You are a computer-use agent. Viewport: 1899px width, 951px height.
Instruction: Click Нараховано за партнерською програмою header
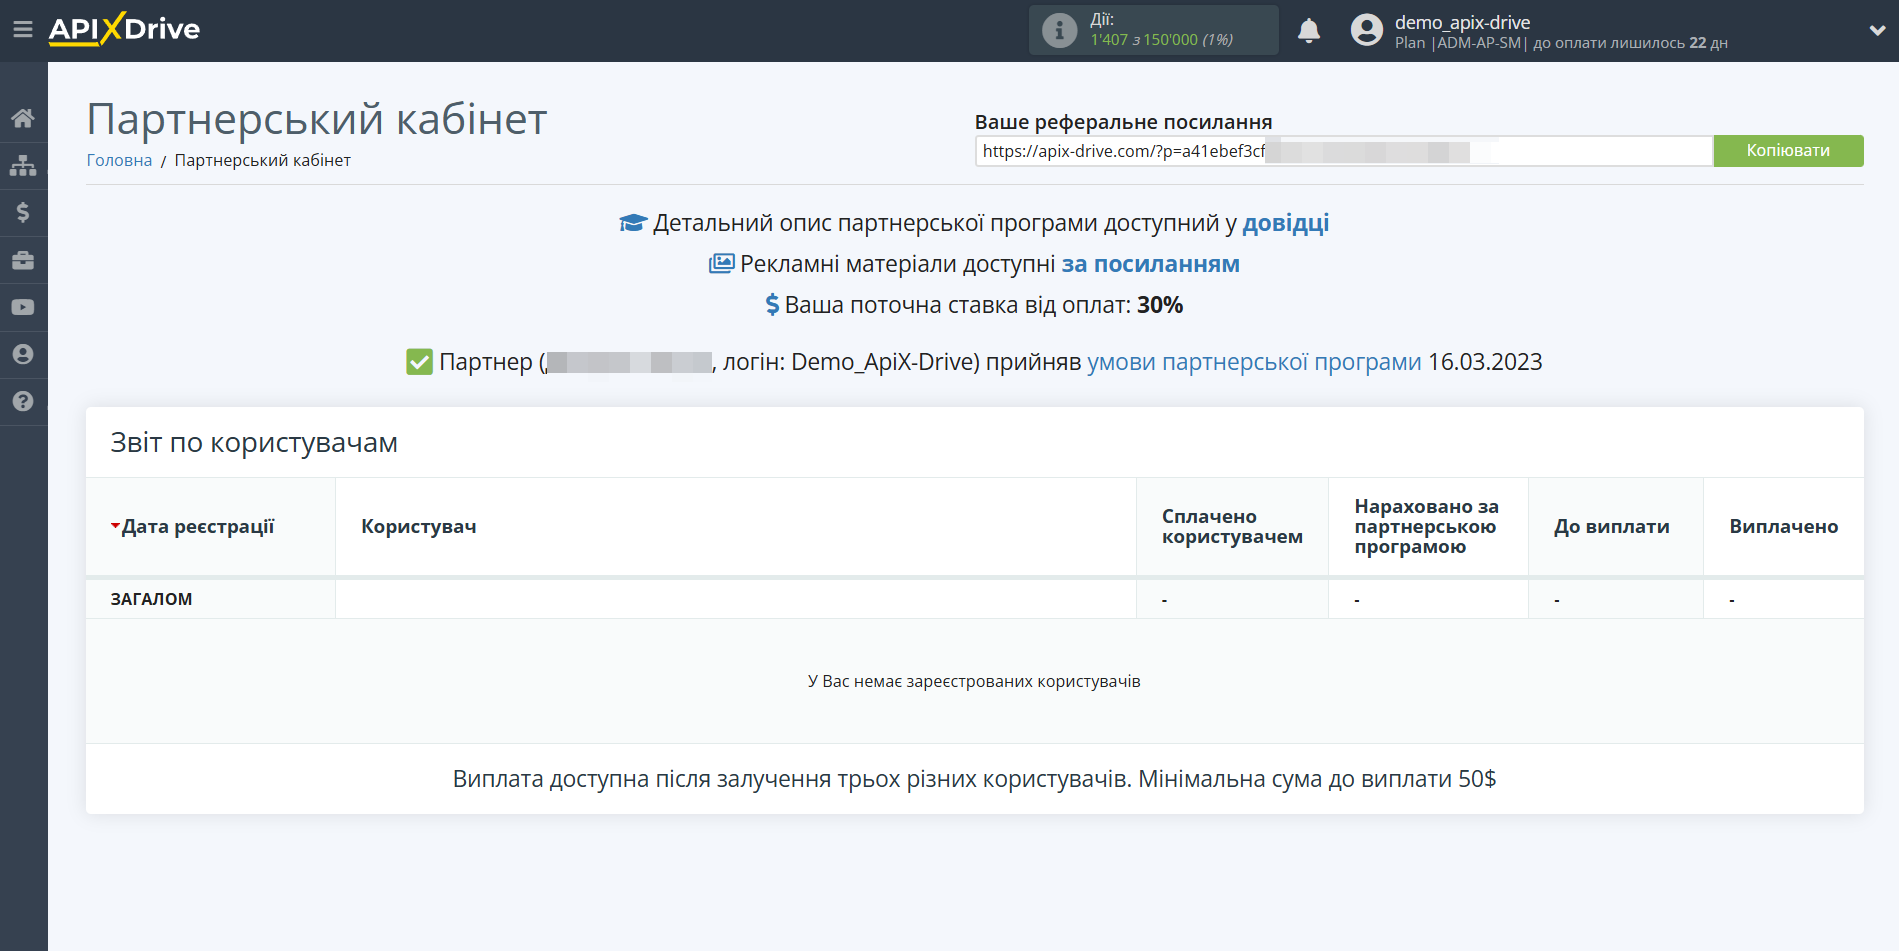pyautogui.click(x=1427, y=527)
